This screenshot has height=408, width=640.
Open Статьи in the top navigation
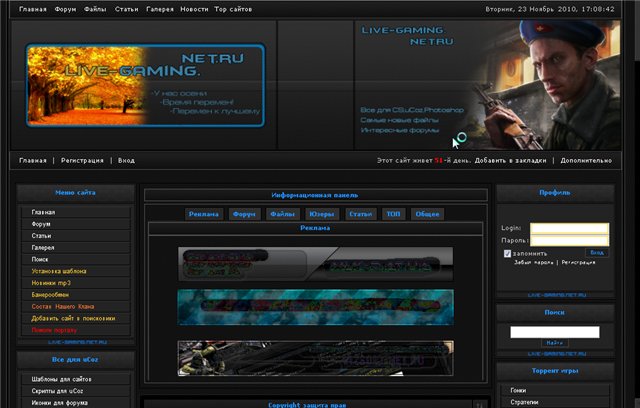coord(126,9)
